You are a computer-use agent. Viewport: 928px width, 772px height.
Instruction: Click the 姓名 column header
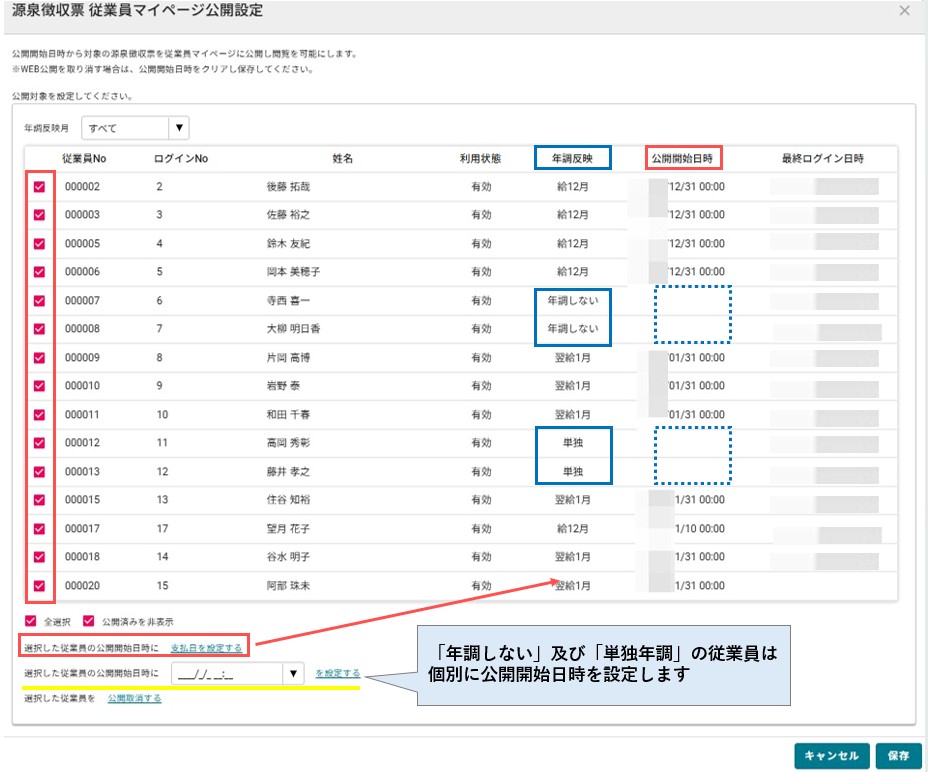click(343, 159)
